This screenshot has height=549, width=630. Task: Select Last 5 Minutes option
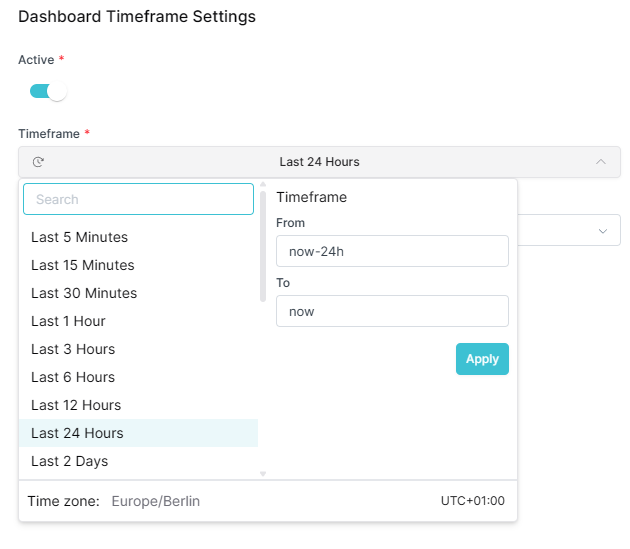tap(79, 237)
